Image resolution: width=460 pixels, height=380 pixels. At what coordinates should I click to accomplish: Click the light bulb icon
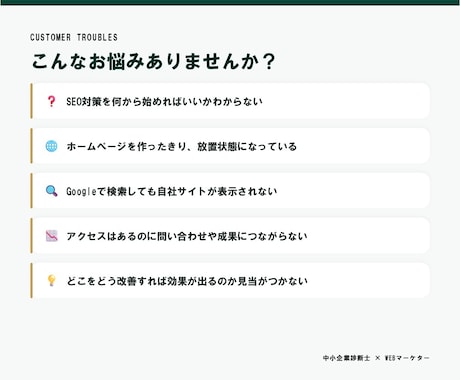point(51,280)
